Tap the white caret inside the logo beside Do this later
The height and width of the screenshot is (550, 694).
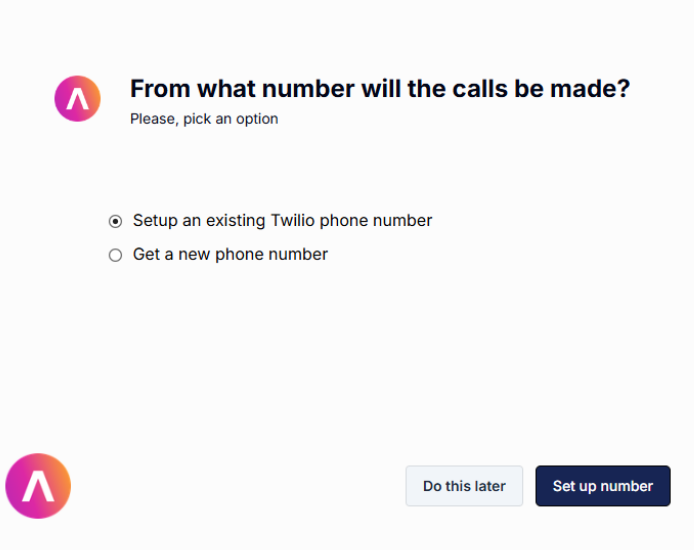click(38, 486)
